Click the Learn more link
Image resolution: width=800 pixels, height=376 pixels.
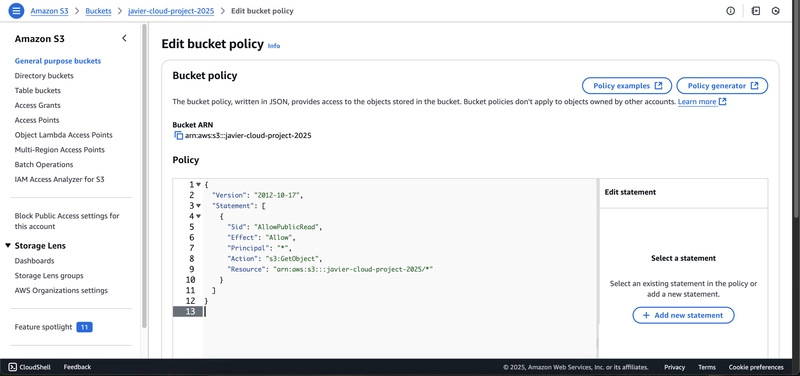(x=702, y=102)
